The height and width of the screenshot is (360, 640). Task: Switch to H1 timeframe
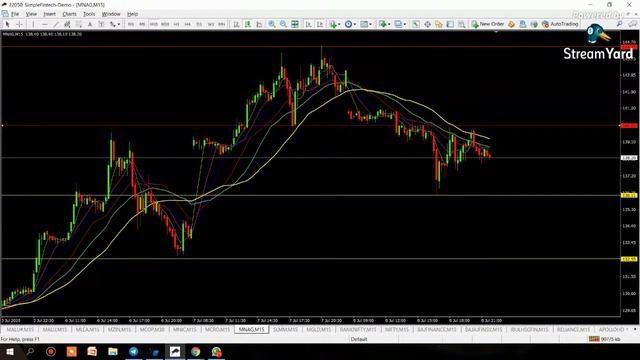click(x=176, y=24)
